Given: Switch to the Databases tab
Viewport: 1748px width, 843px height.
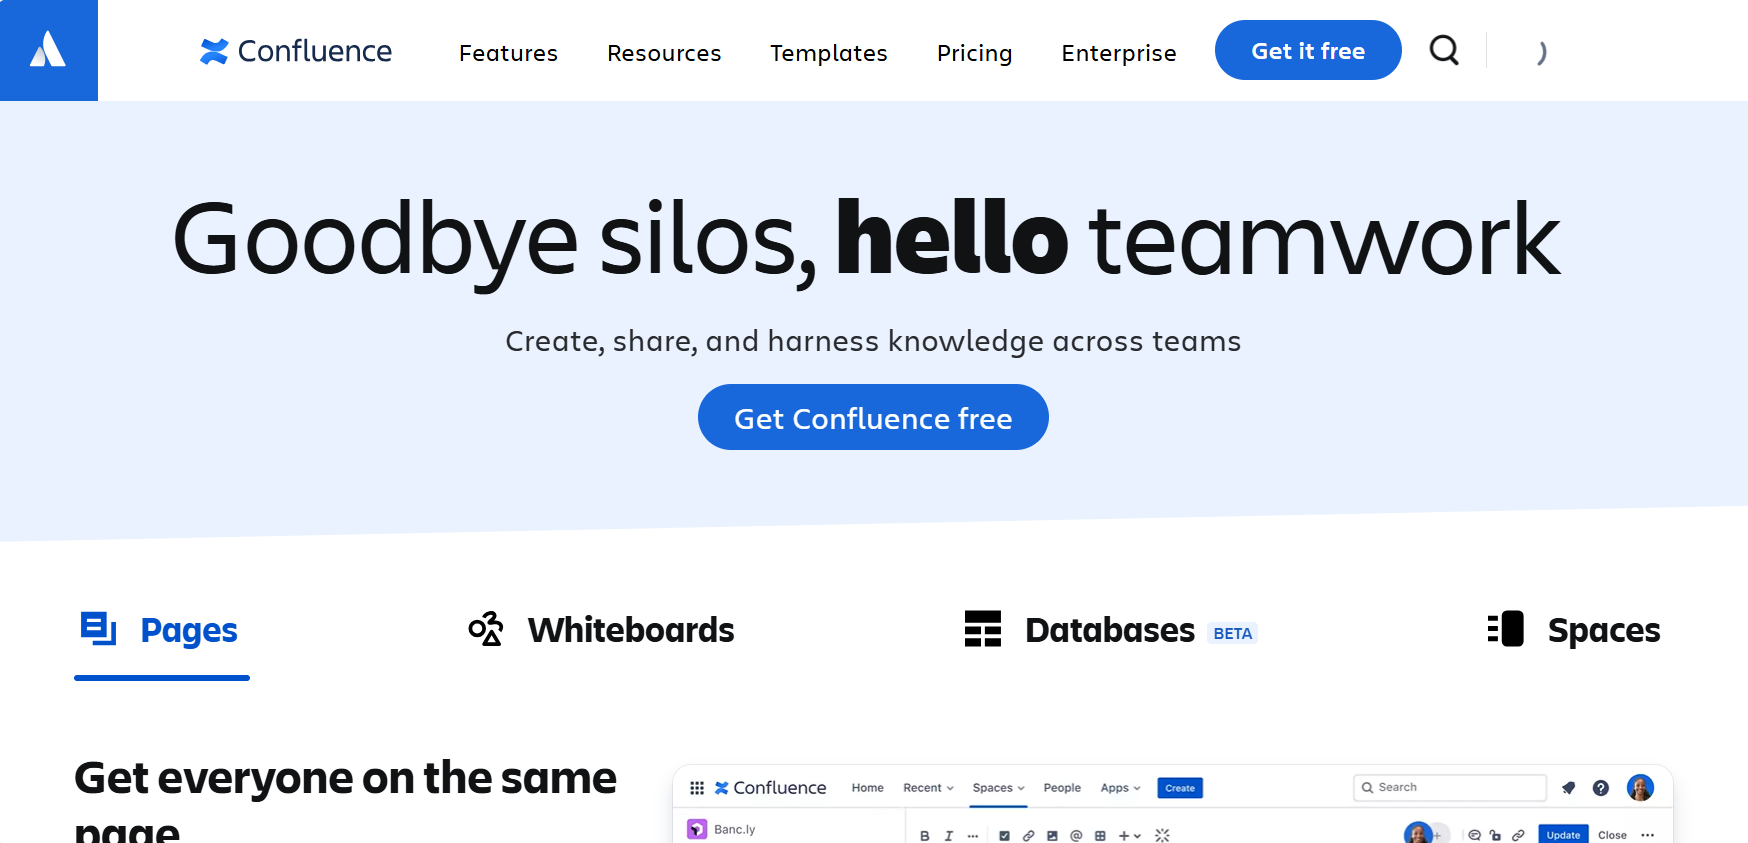Looking at the screenshot, I should [1108, 630].
